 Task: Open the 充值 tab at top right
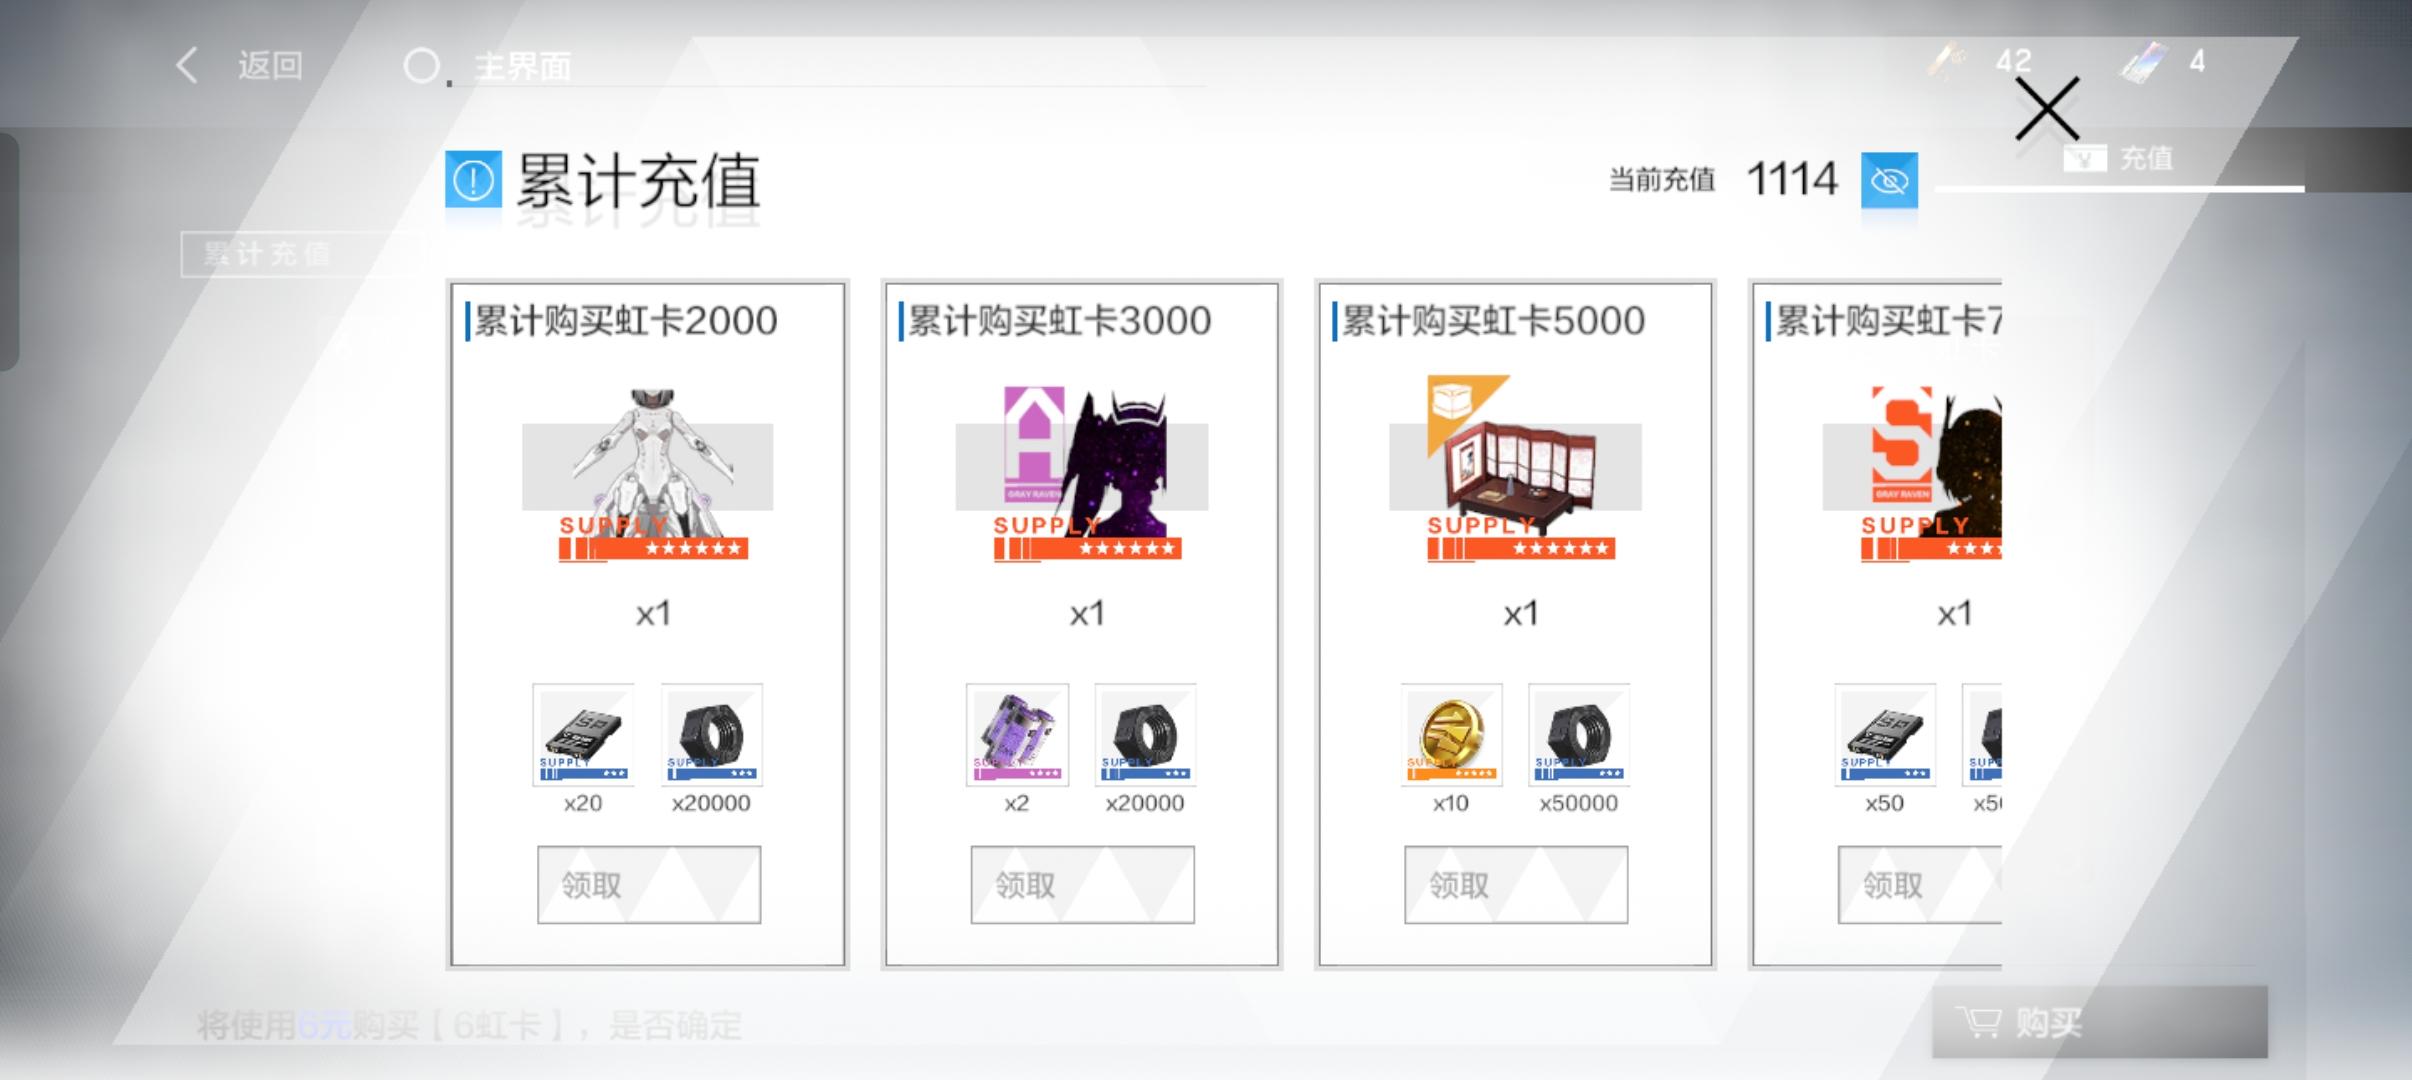(2120, 158)
